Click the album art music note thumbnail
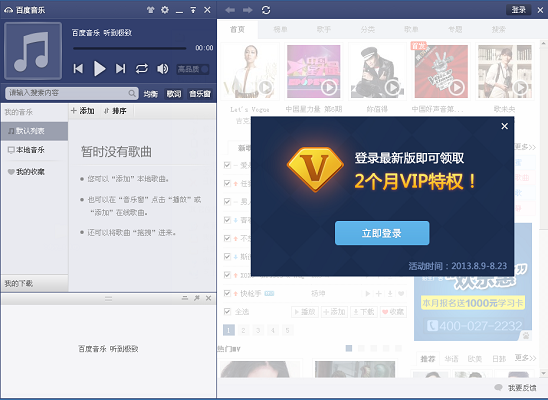This screenshot has height=400, width=548. click(33, 51)
